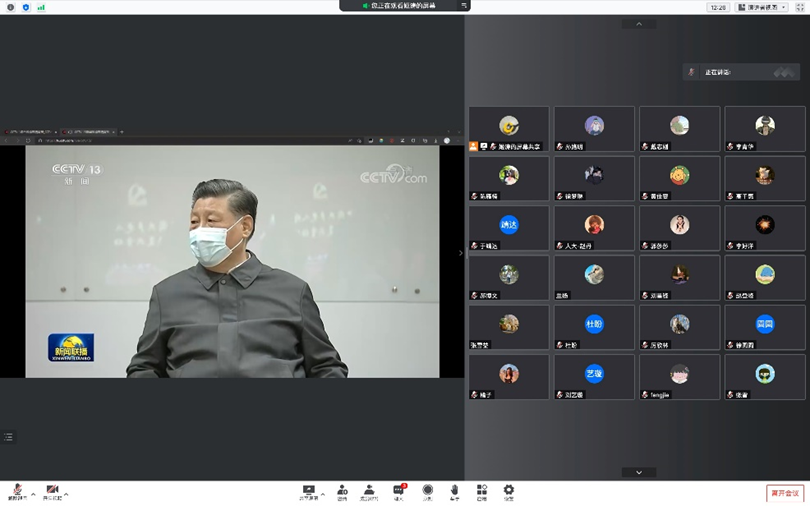Expand microphone audio options arrow
The width and height of the screenshot is (810, 506).
point(33,494)
